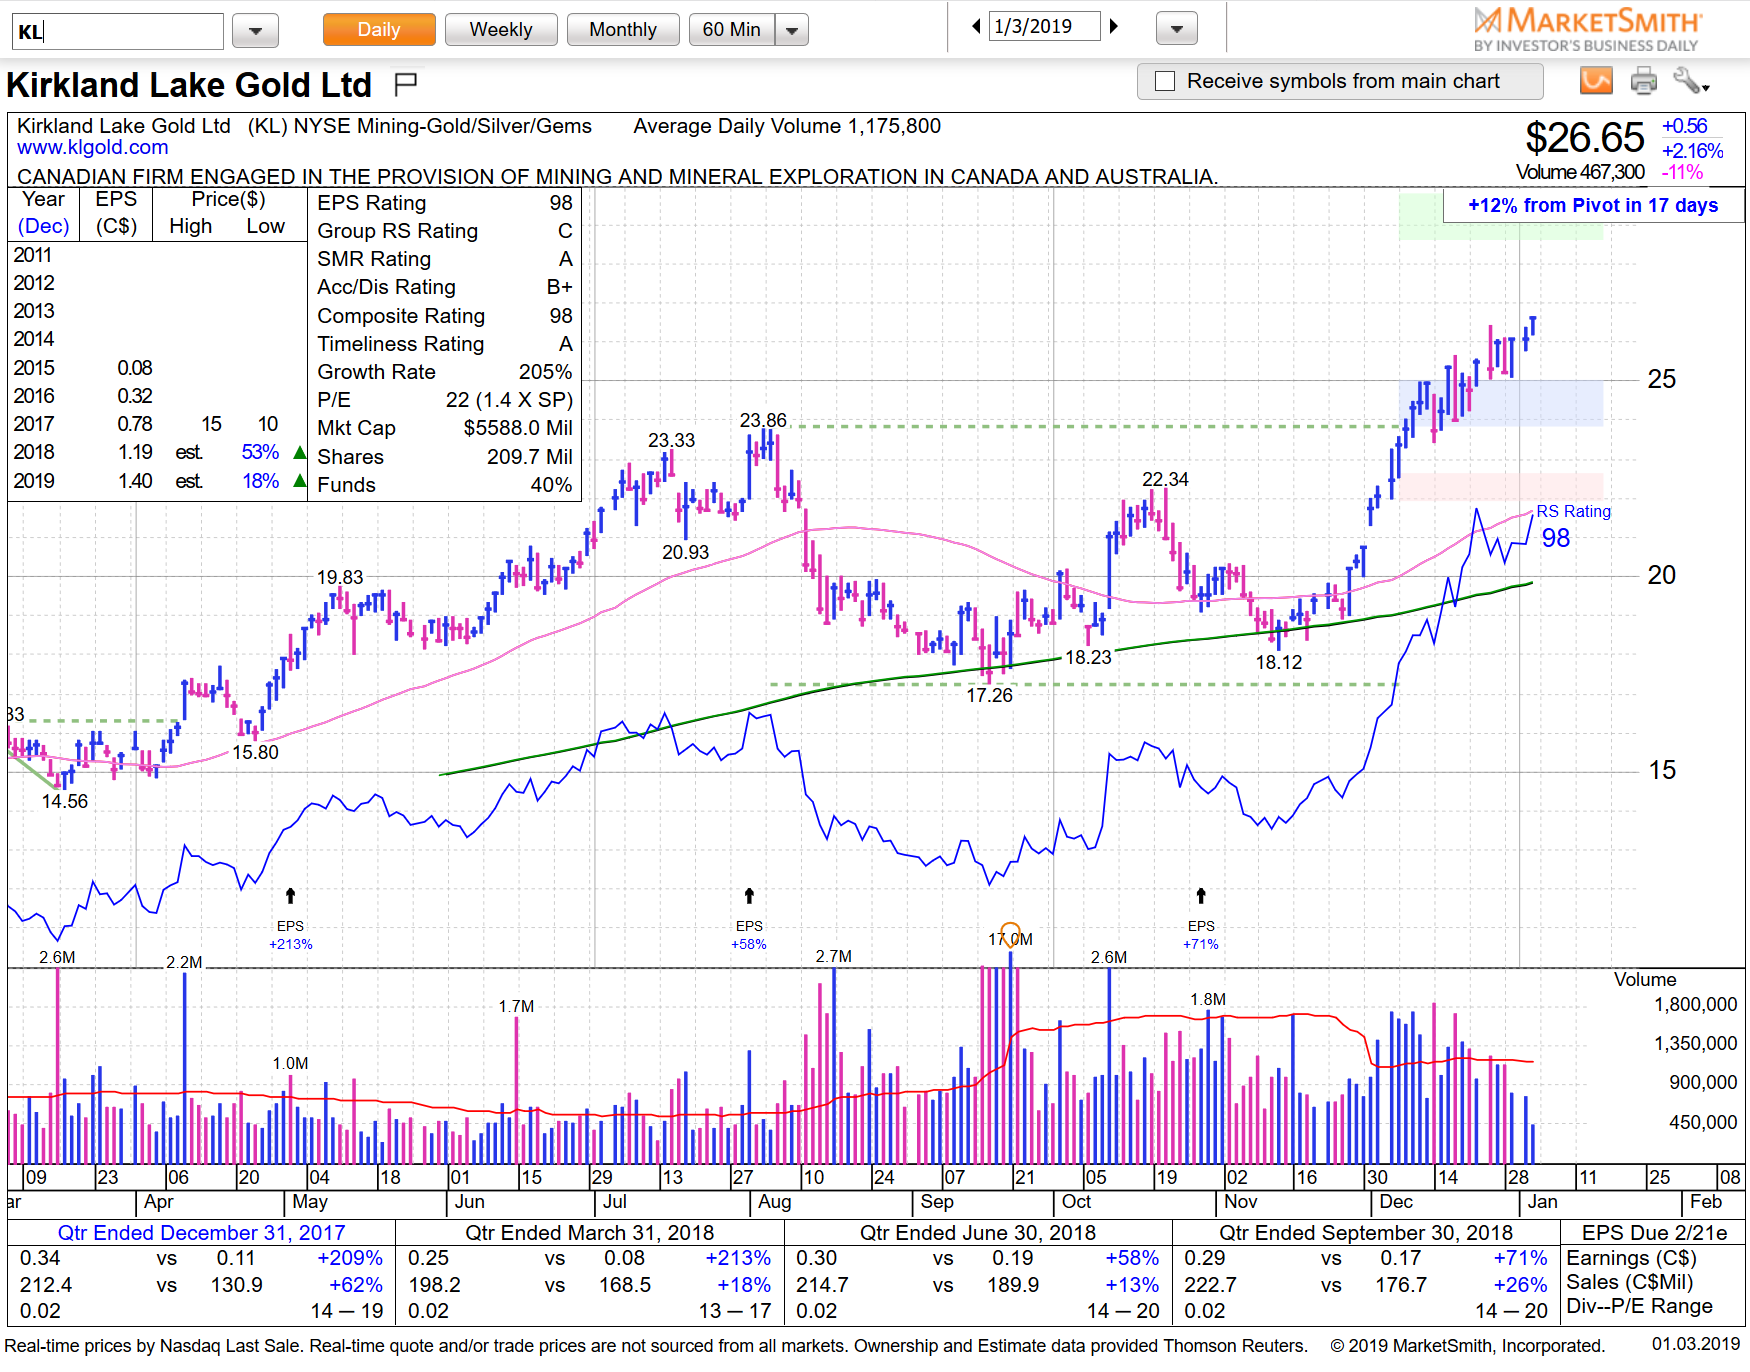Enable Receive symbols from main chart
Screen dimensions: 1750x1372
click(x=1165, y=82)
